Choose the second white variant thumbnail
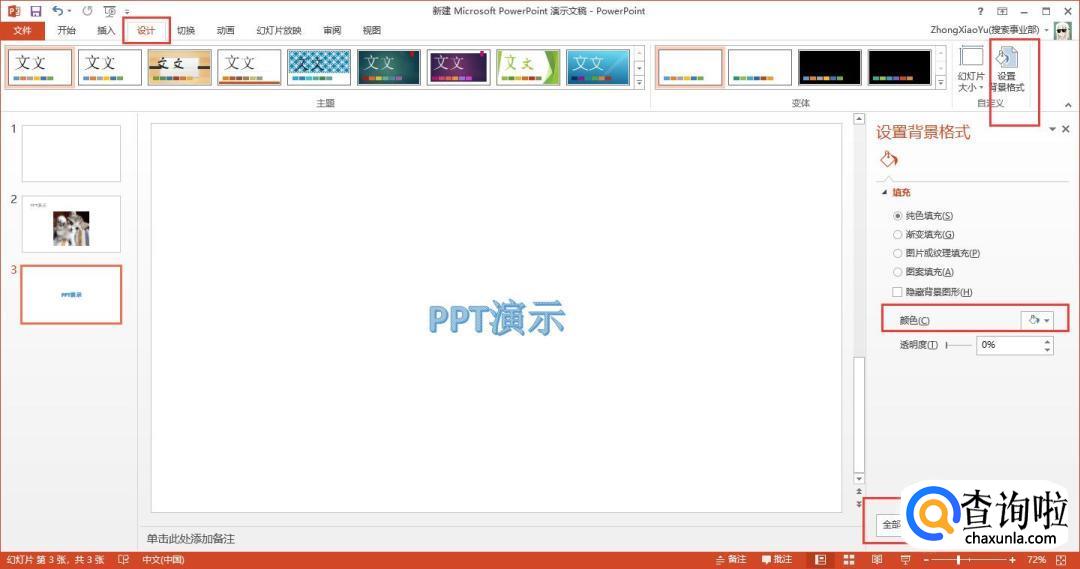Viewport: 1080px width, 569px height. (x=760, y=67)
